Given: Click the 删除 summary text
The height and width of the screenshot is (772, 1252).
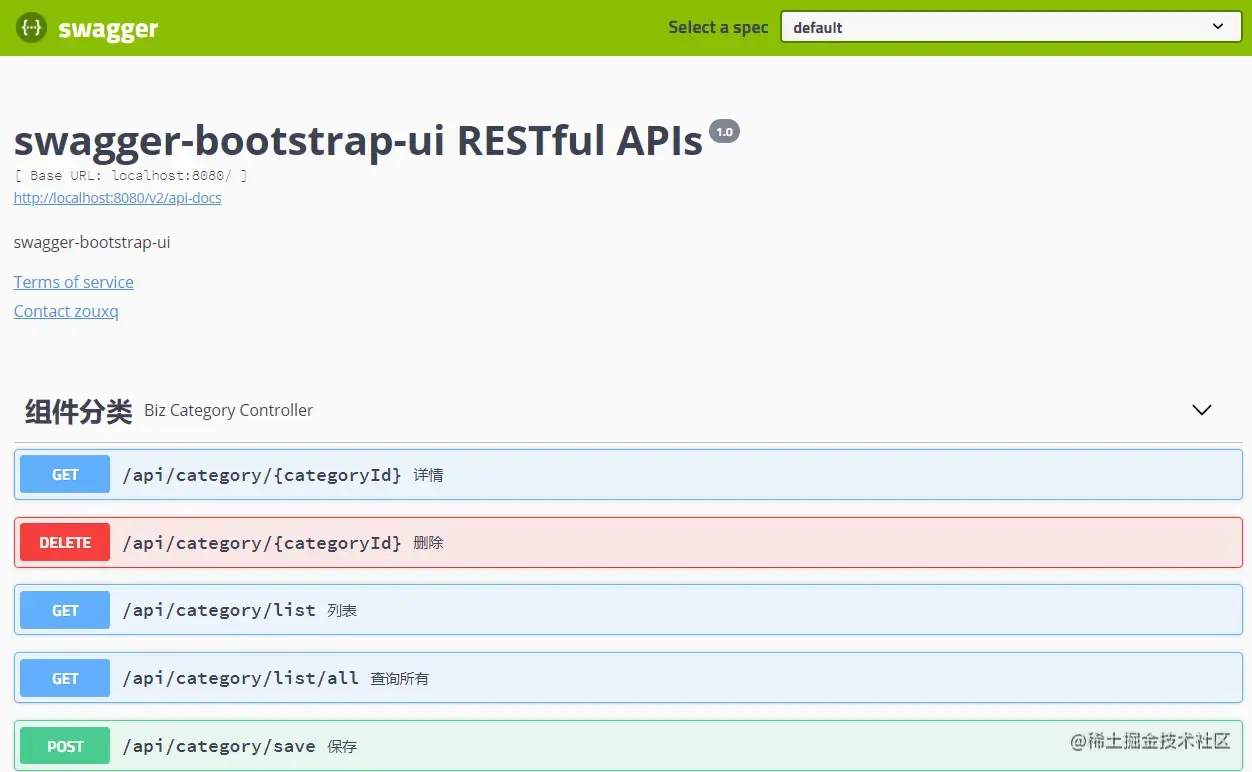Looking at the screenshot, I should coord(428,543).
